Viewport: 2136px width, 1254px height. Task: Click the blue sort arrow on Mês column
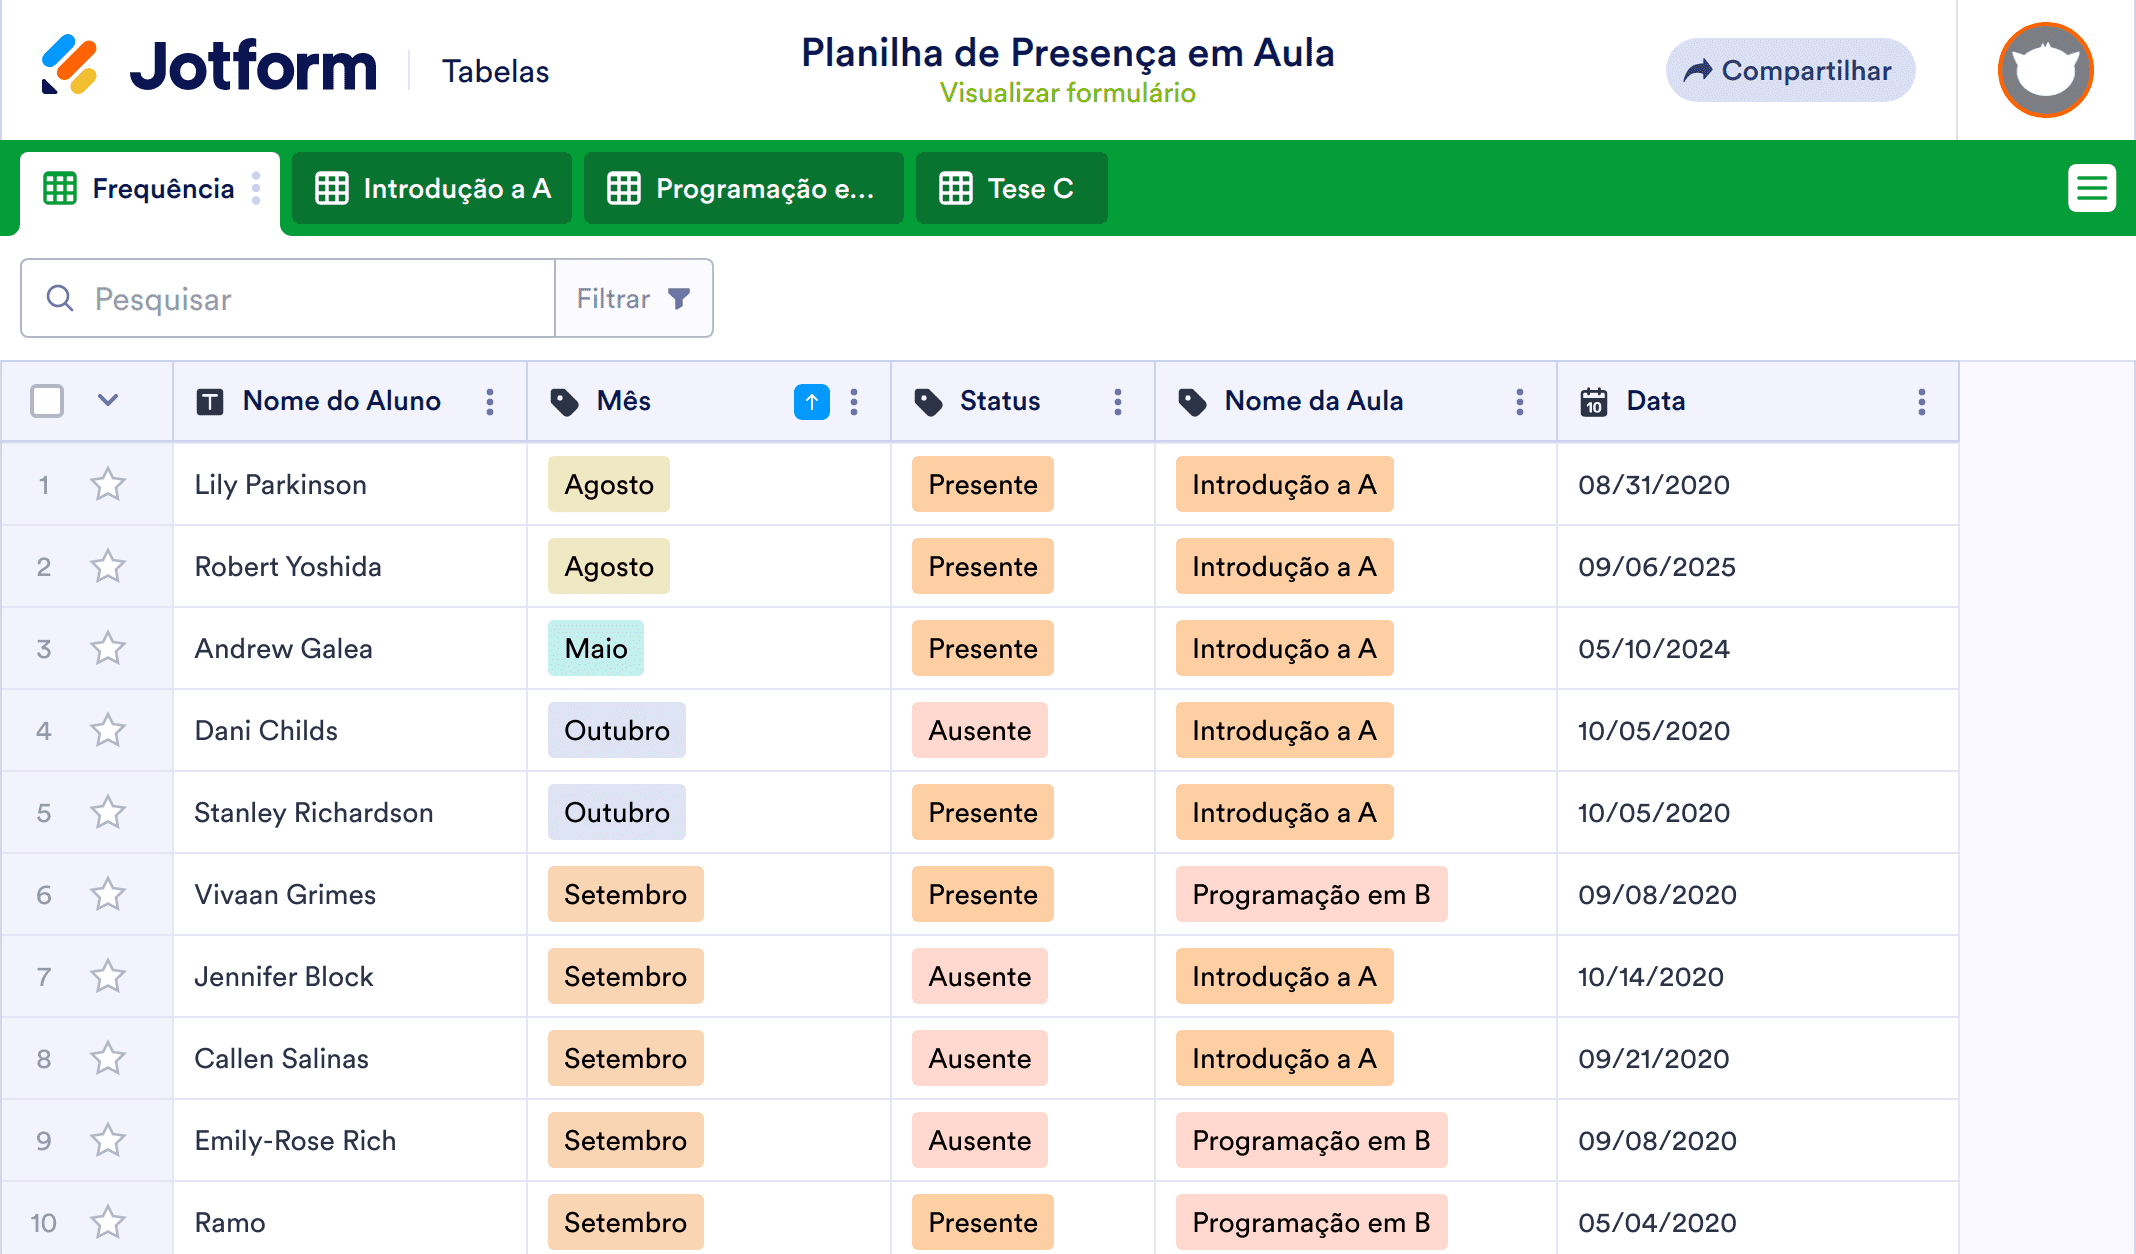click(811, 401)
